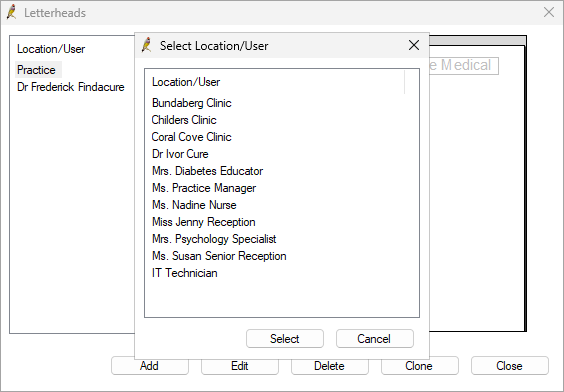The width and height of the screenshot is (564, 392).
Task: Select Dr Frederick Findacure letterhead
Action: pyautogui.click(x=70, y=87)
